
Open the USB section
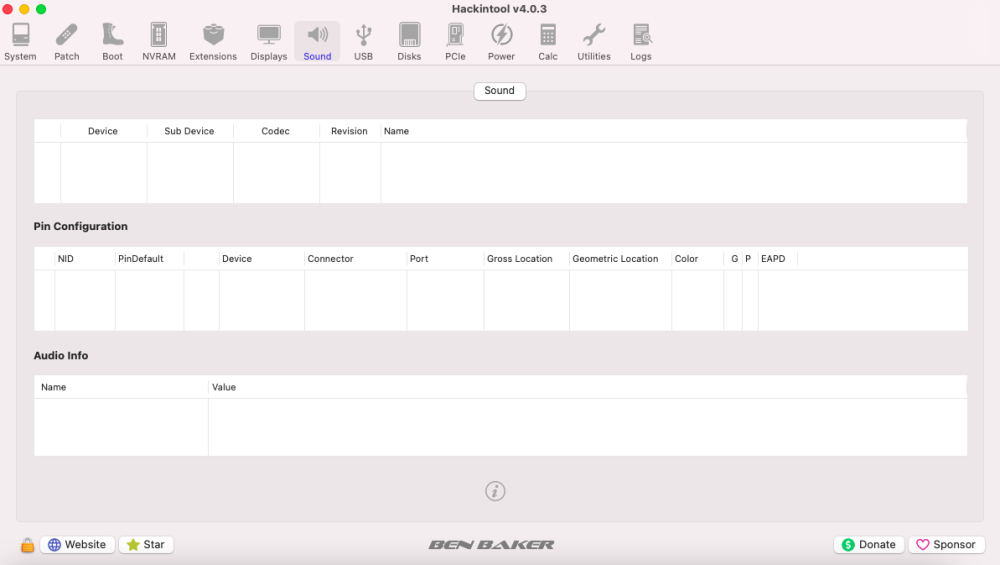364,42
